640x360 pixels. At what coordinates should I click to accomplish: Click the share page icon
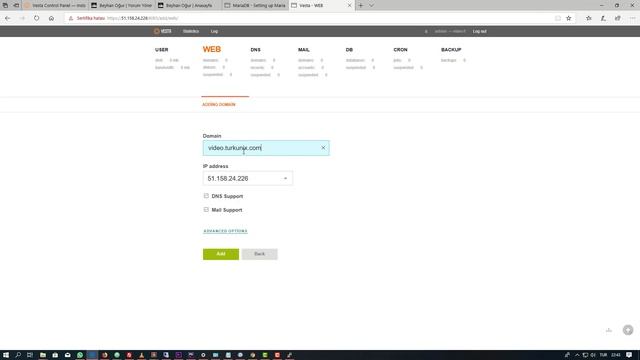618,18
